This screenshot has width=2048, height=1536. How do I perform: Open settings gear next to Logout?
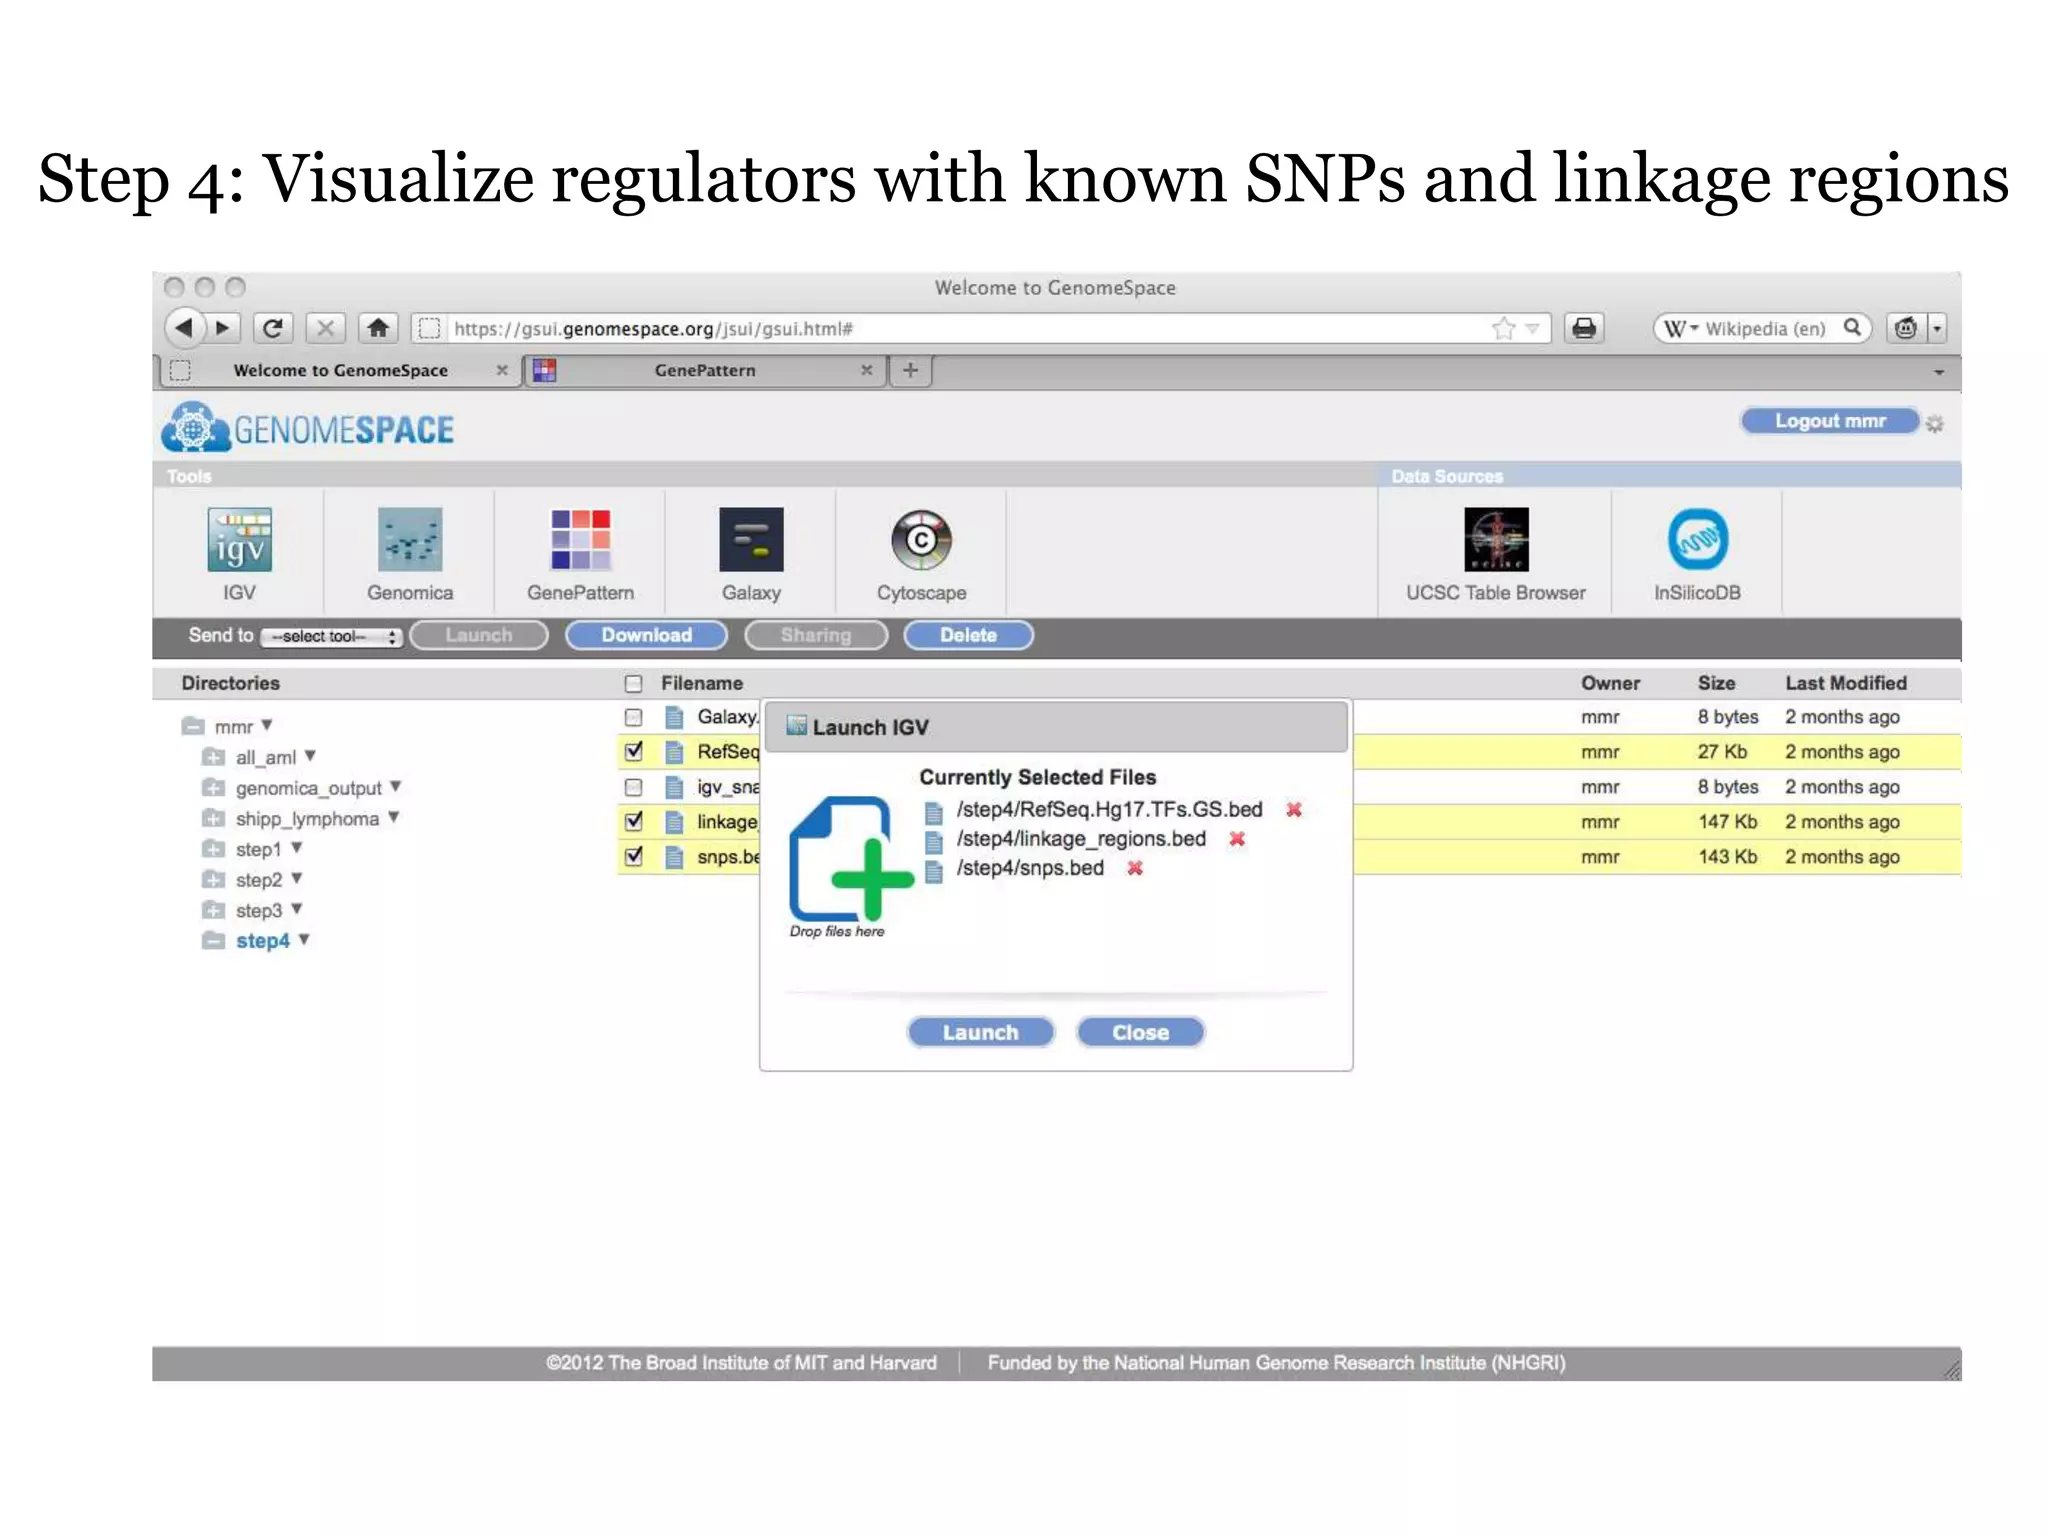pyautogui.click(x=1935, y=424)
